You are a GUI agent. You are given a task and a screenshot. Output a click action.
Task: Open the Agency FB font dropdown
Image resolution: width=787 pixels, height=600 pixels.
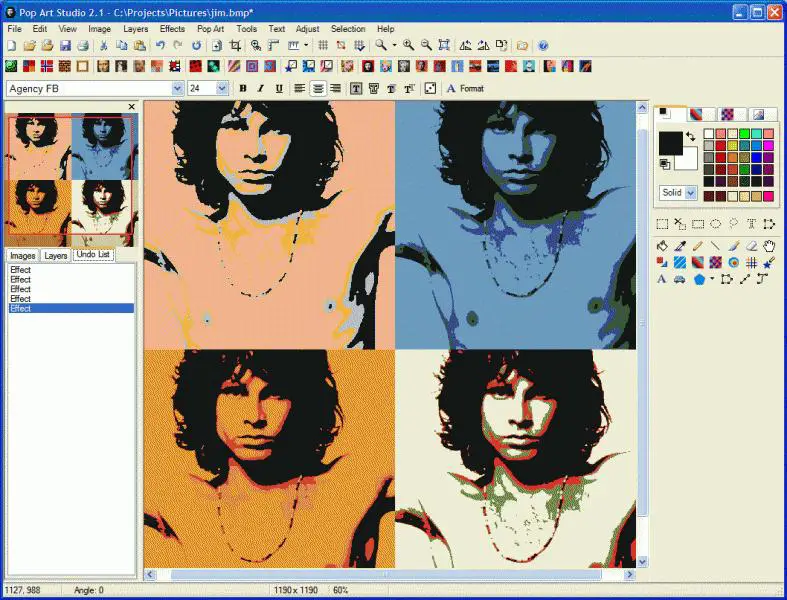tap(177, 88)
